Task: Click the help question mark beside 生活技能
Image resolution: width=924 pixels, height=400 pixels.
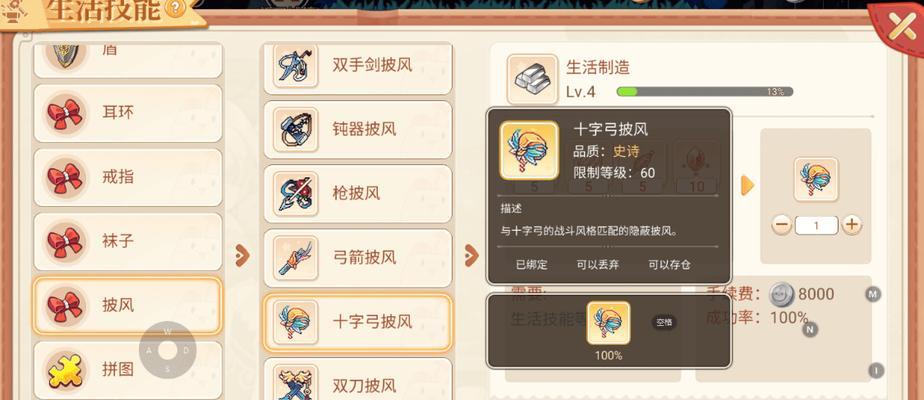Action: [174, 8]
